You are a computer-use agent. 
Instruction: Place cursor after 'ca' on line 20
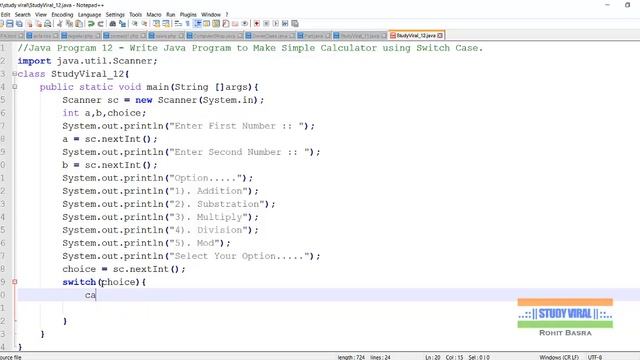pos(96,295)
